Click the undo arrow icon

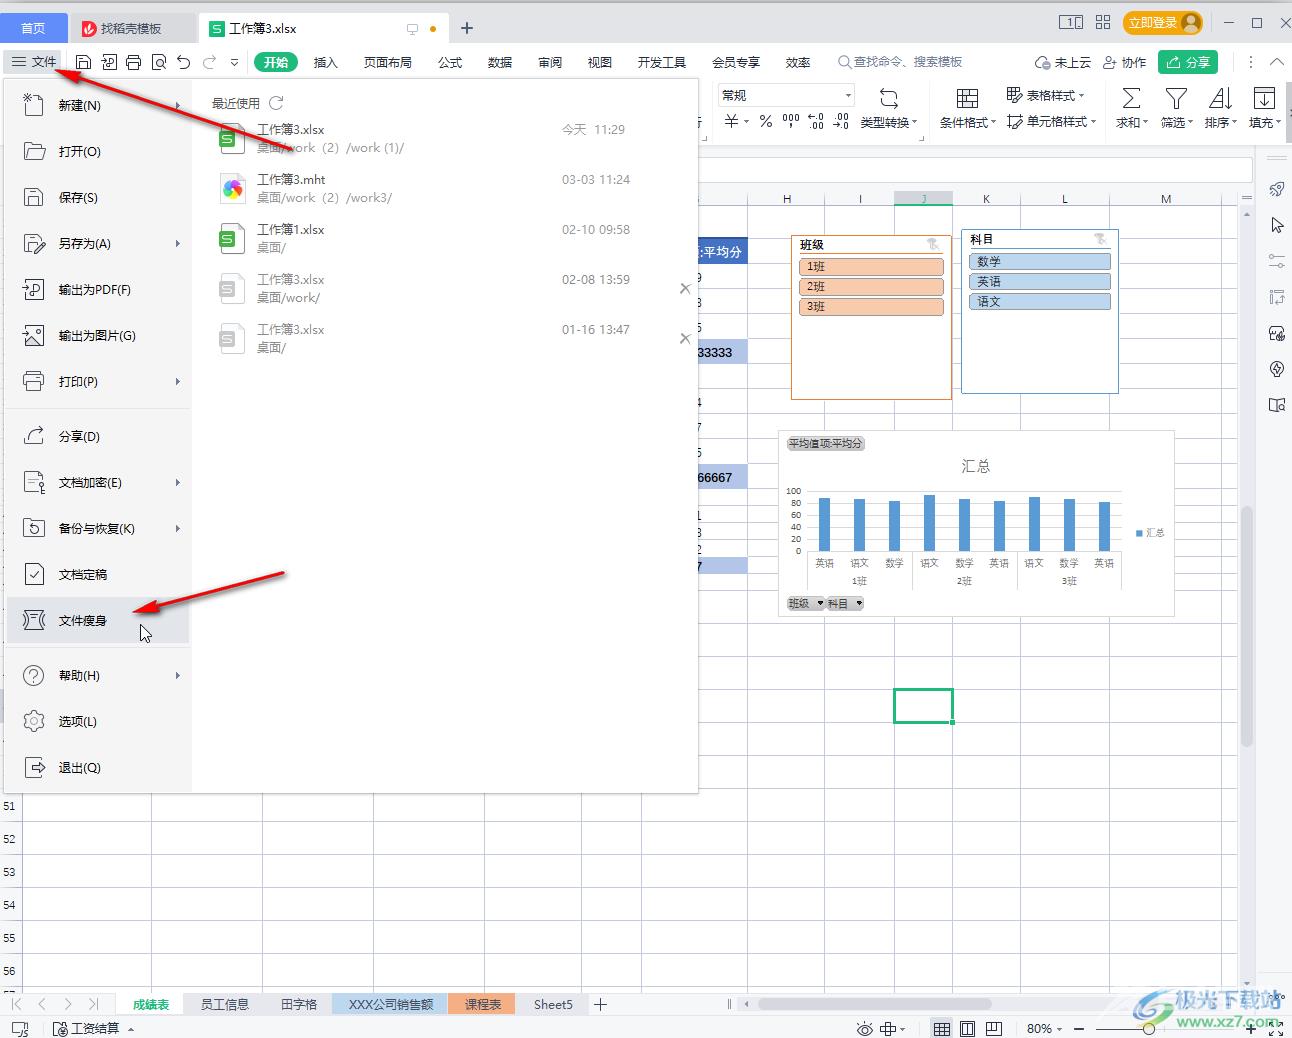pyautogui.click(x=184, y=62)
